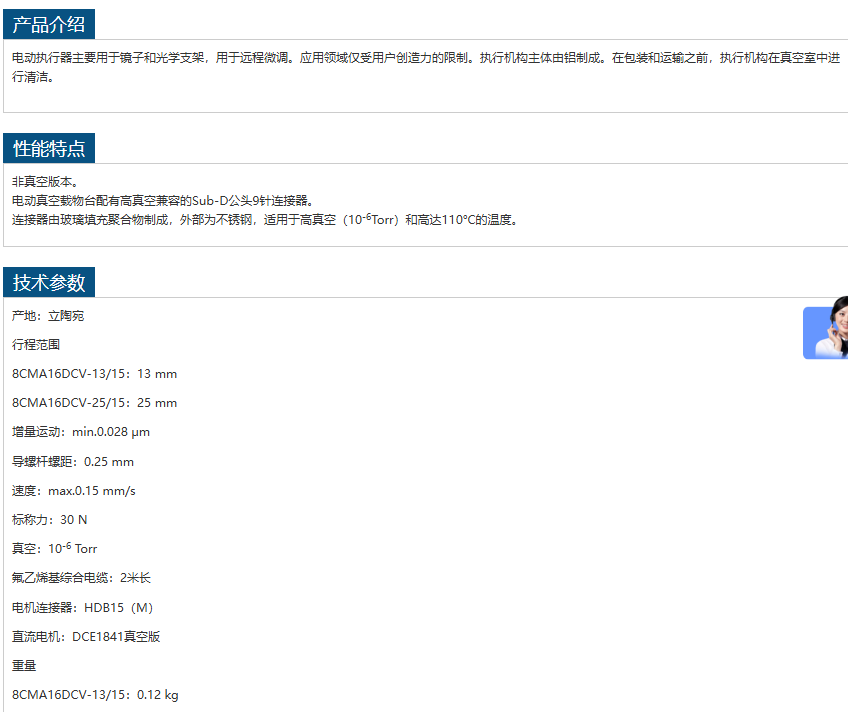Click the 电机连接器 HDB15 (M) line

point(82,608)
